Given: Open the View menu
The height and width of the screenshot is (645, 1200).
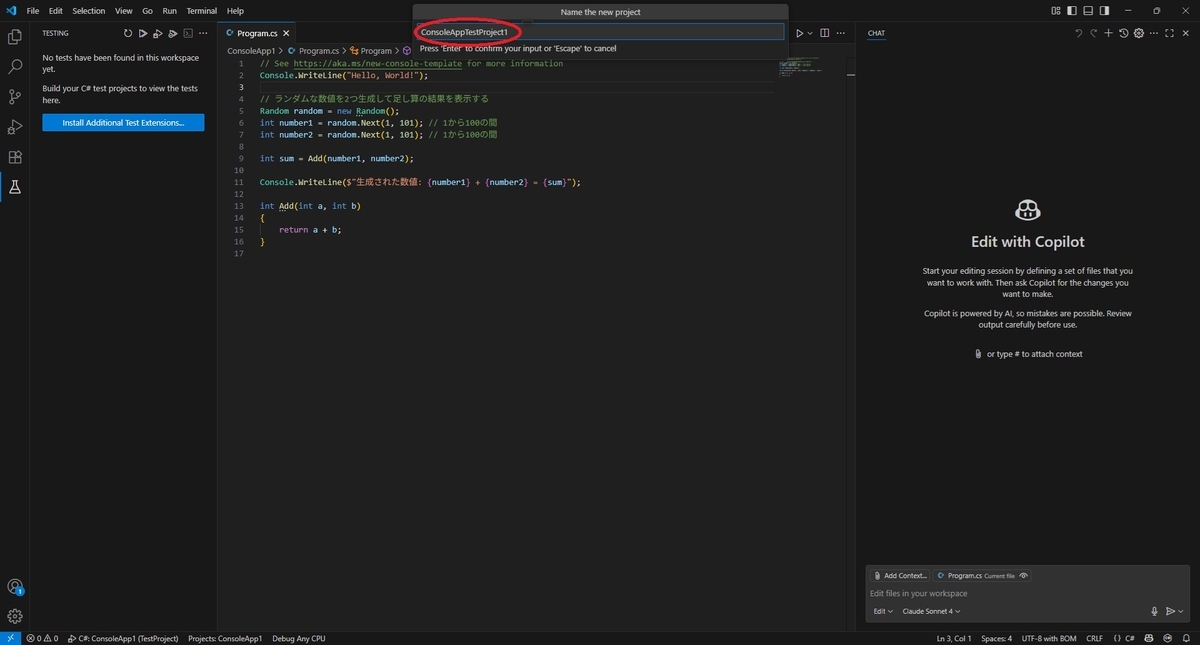Looking at the screenshot, I should (123, 11).
